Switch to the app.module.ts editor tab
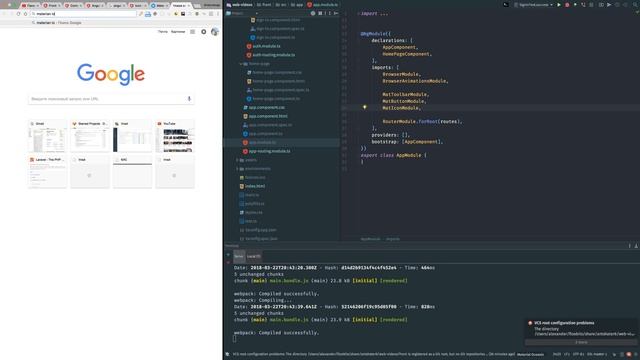 322,4
